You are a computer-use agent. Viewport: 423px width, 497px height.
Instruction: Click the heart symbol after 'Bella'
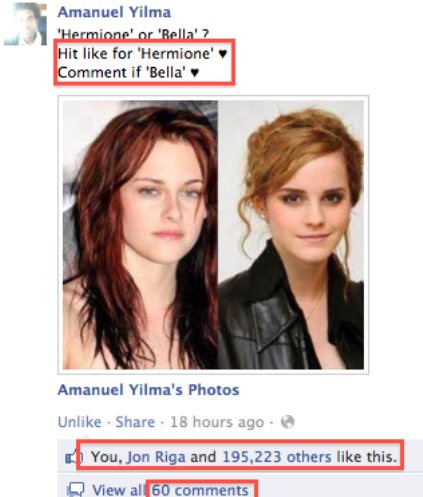(195, 72)
